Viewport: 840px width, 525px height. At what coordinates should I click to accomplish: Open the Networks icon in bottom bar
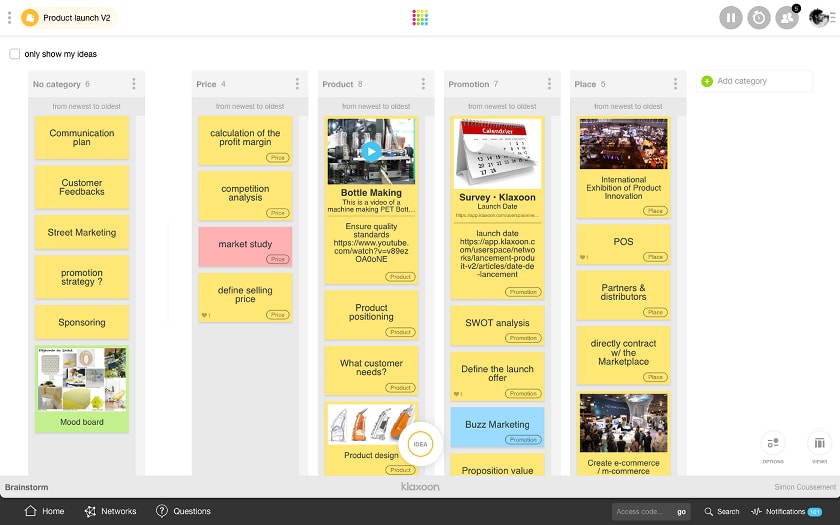(90, 511)
